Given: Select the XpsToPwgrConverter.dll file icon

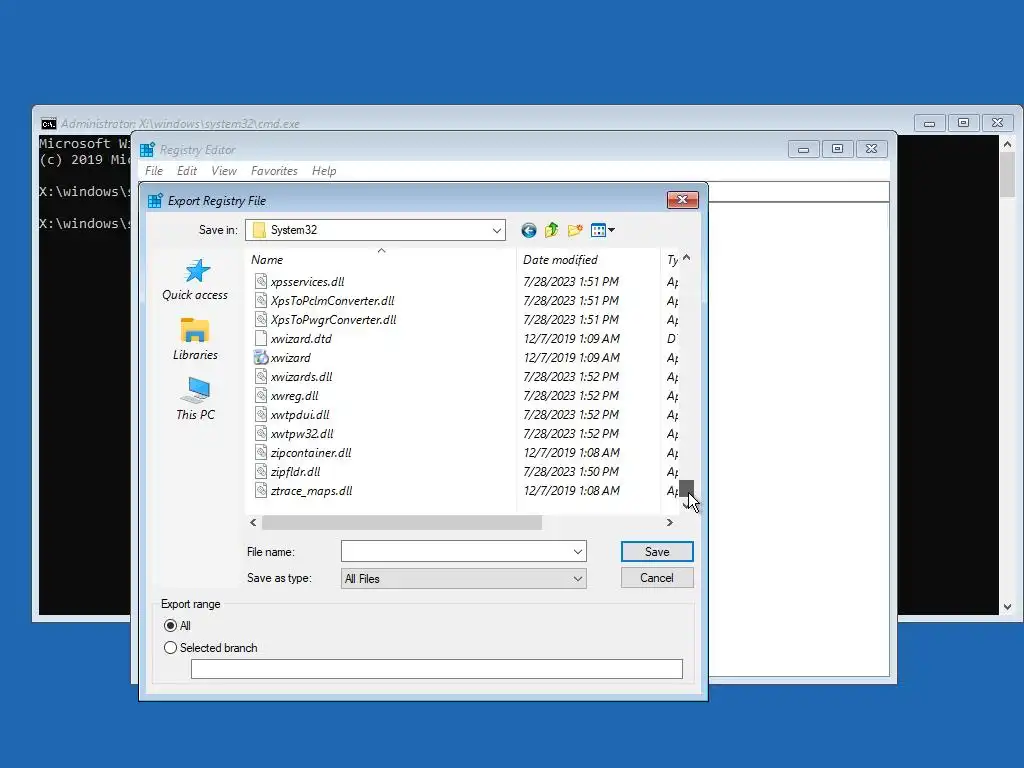Looking at the screenshot, I should 261,319.
